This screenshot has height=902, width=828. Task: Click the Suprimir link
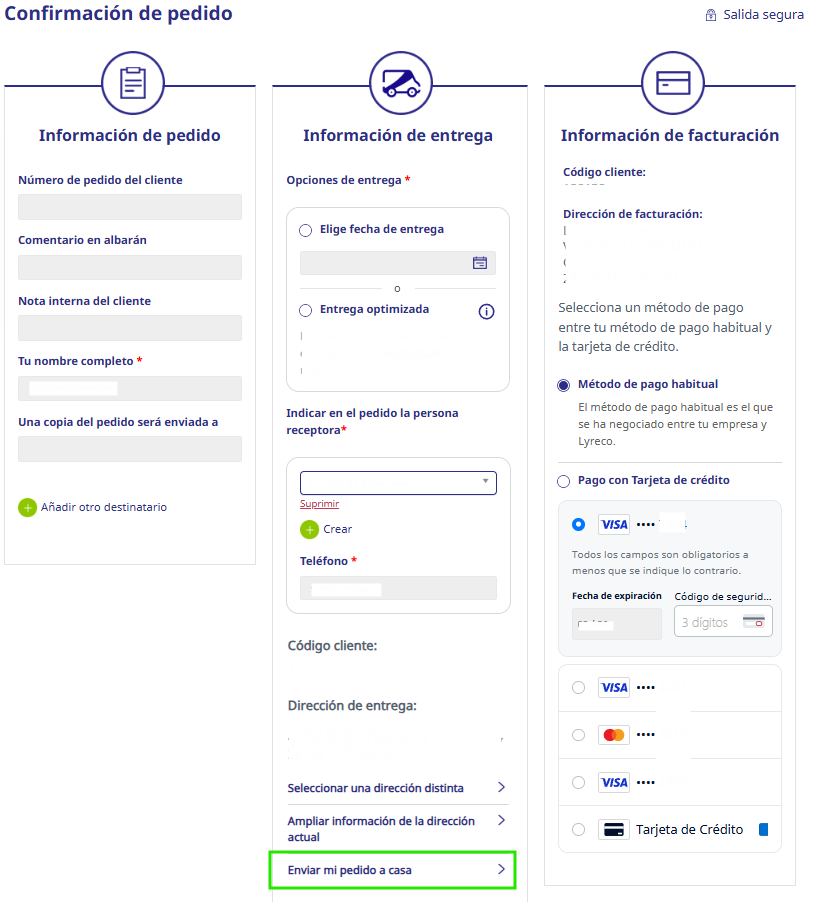click(x=319, y=504)
